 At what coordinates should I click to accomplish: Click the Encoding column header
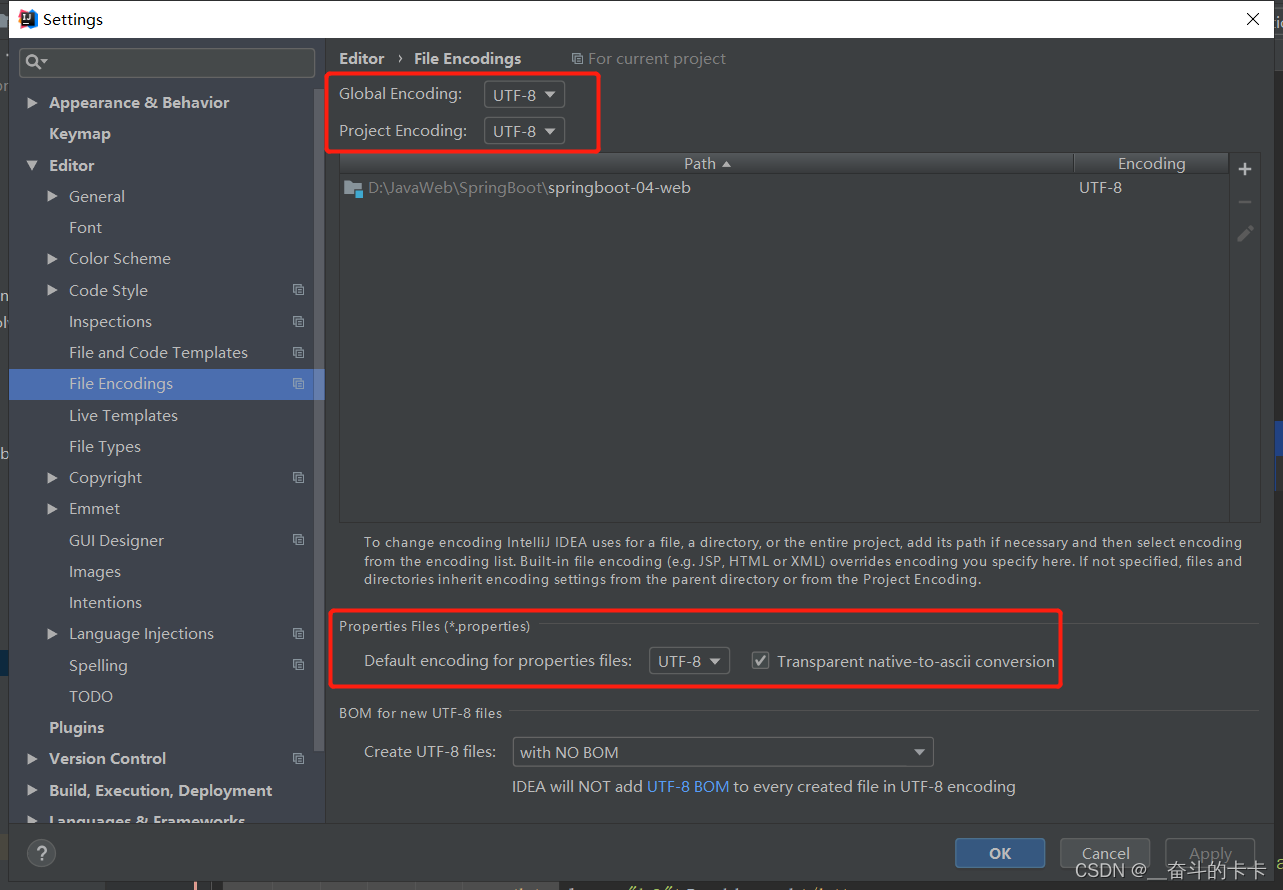pyautogui.click(x=1151, y=163)
